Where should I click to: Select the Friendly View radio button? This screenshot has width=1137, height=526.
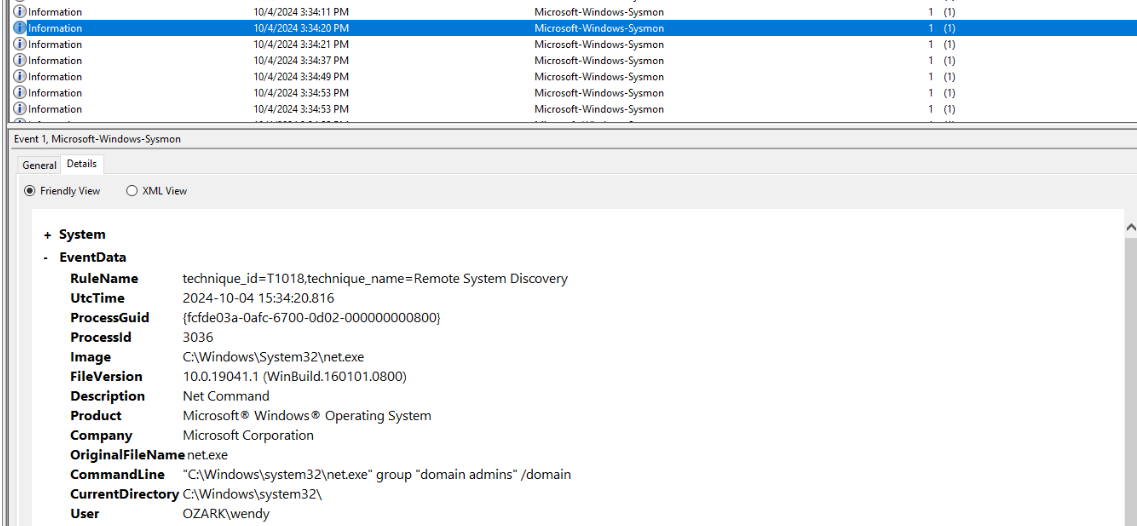(x=30, y=191)
